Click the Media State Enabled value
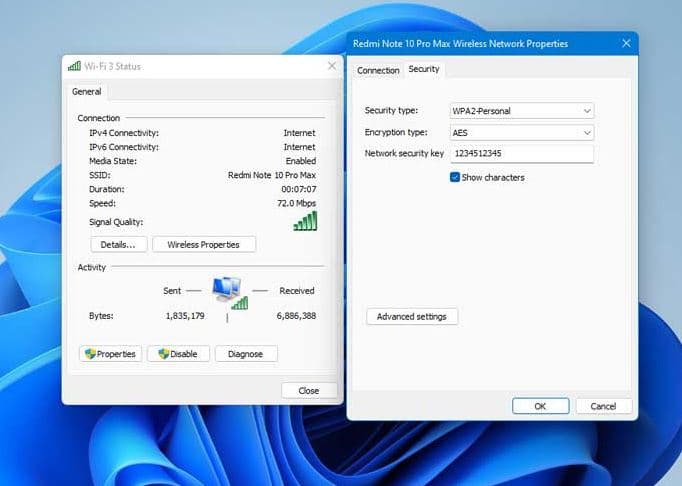This screenshot has height=486, width=682. (301, 161)
